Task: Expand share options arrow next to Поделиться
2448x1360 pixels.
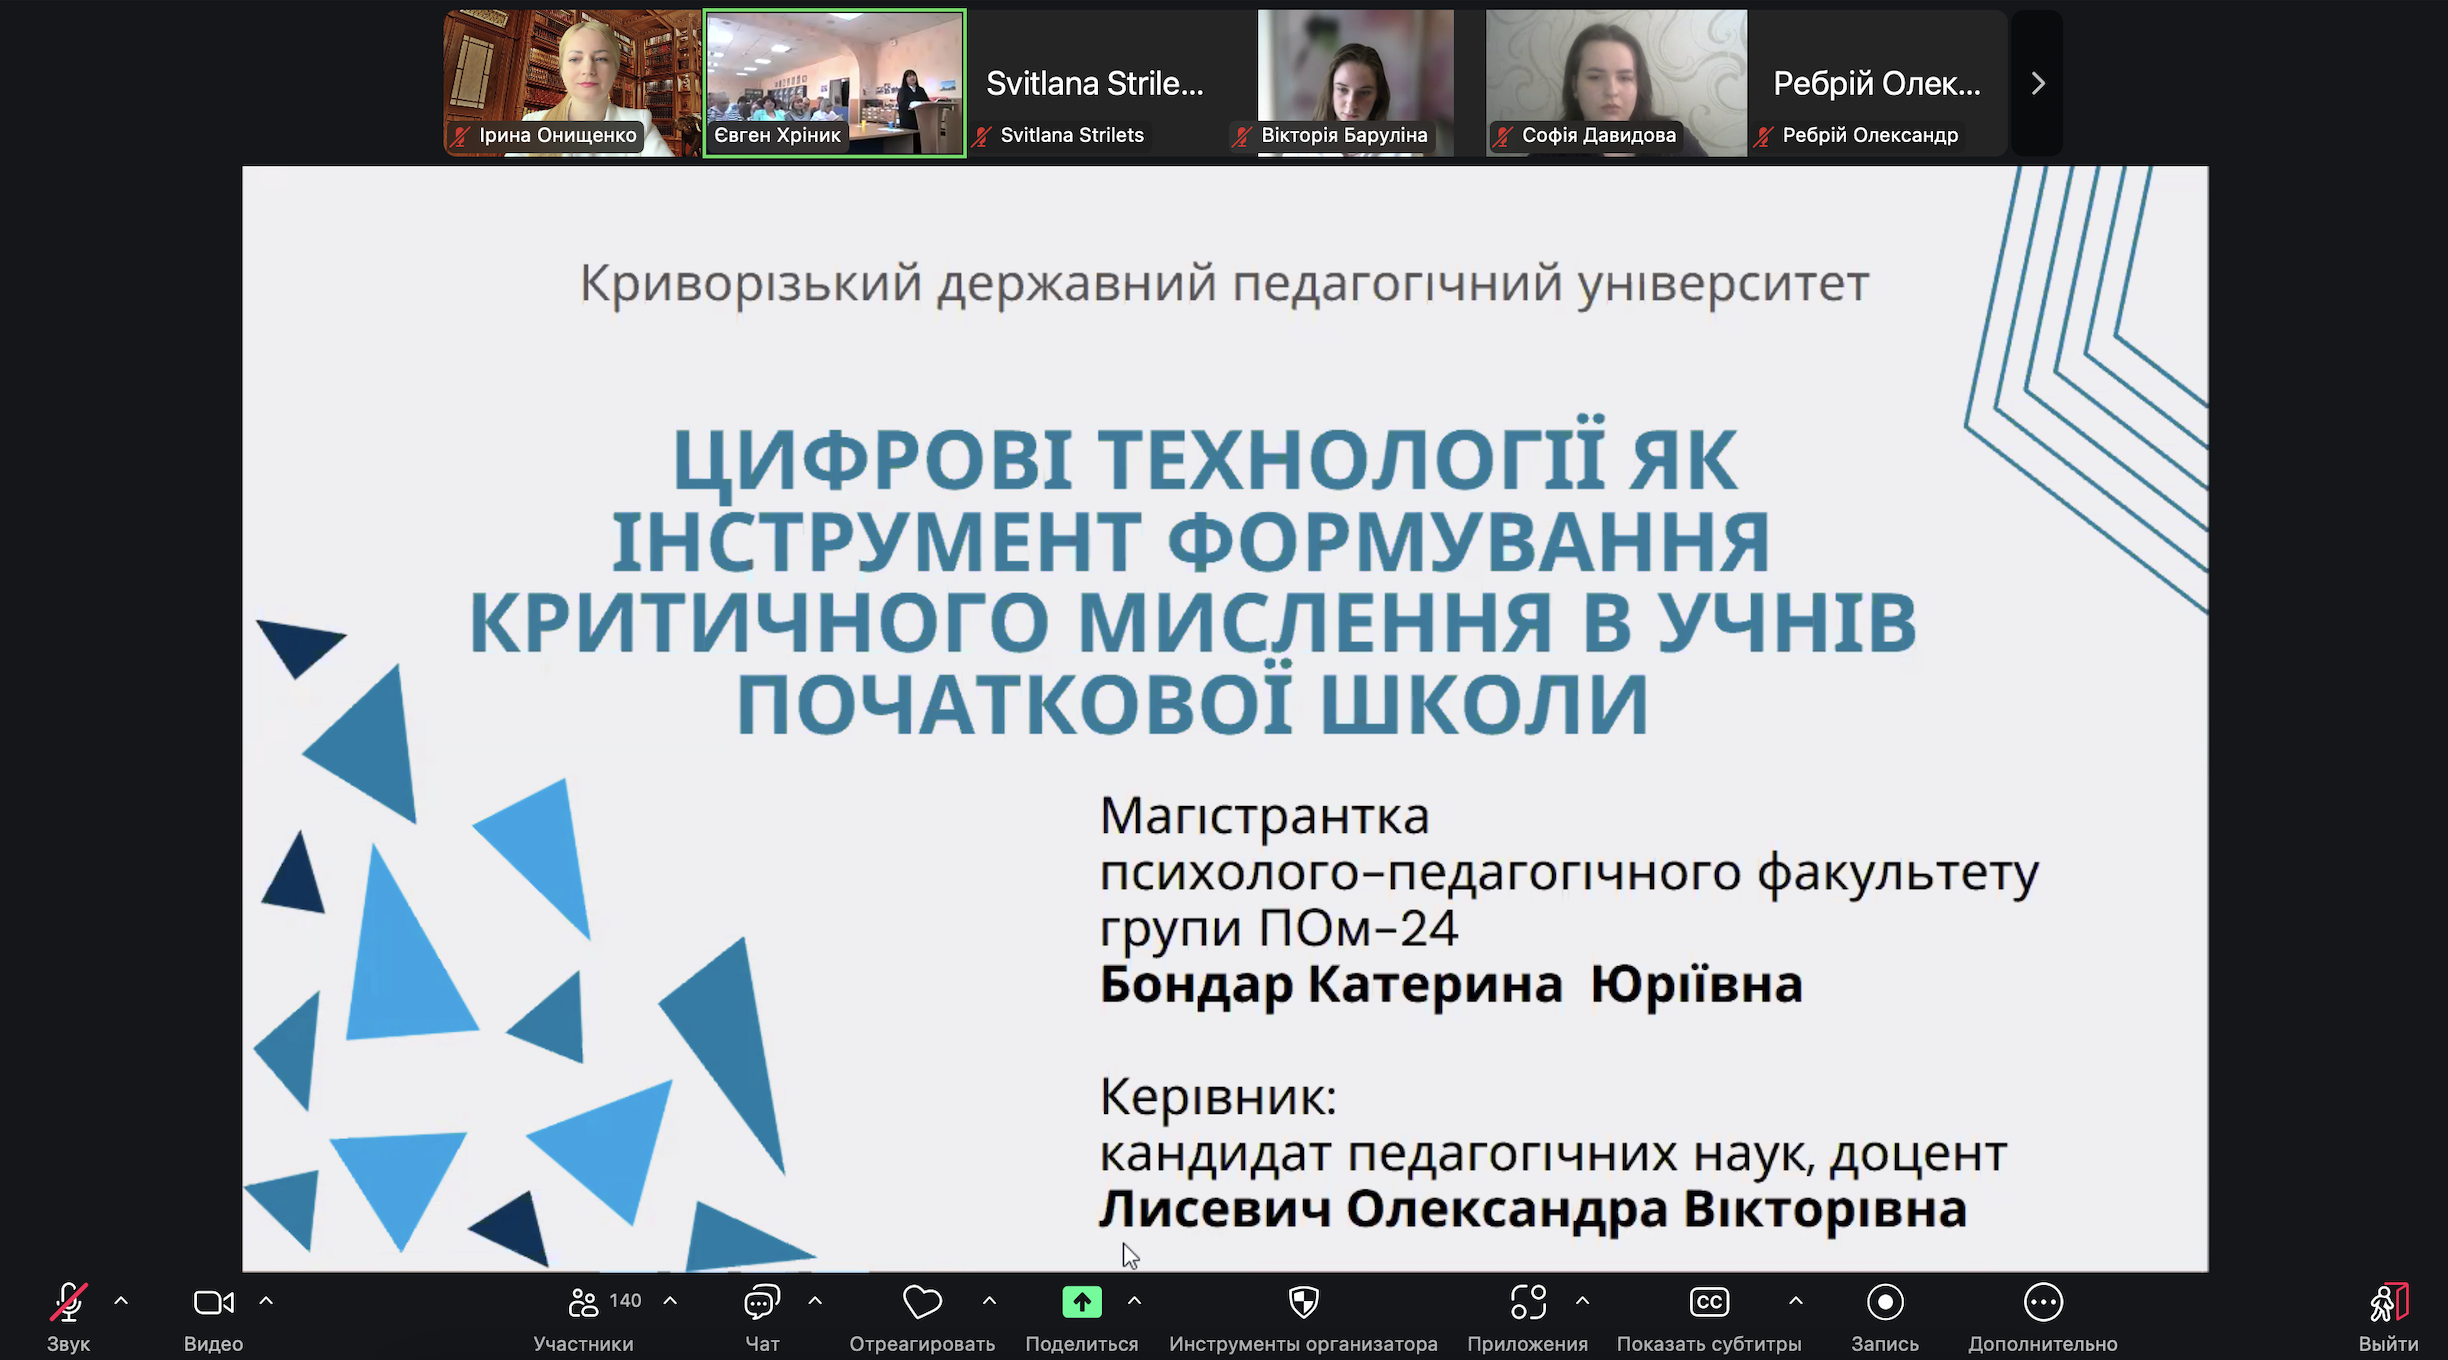Action: point(1134,1301)
